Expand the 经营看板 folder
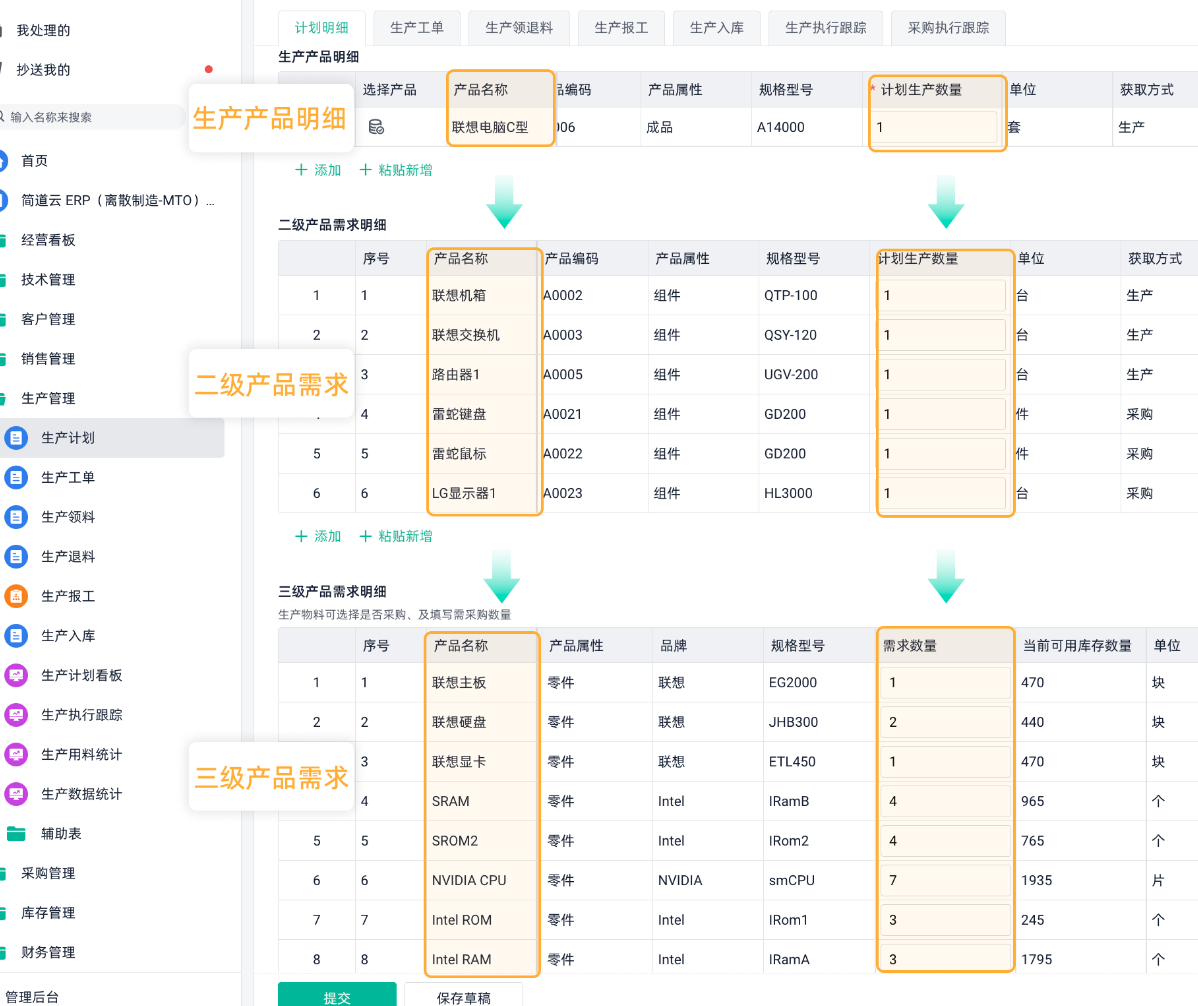Screen dimensions: 1198x1006 pos(48,240)
